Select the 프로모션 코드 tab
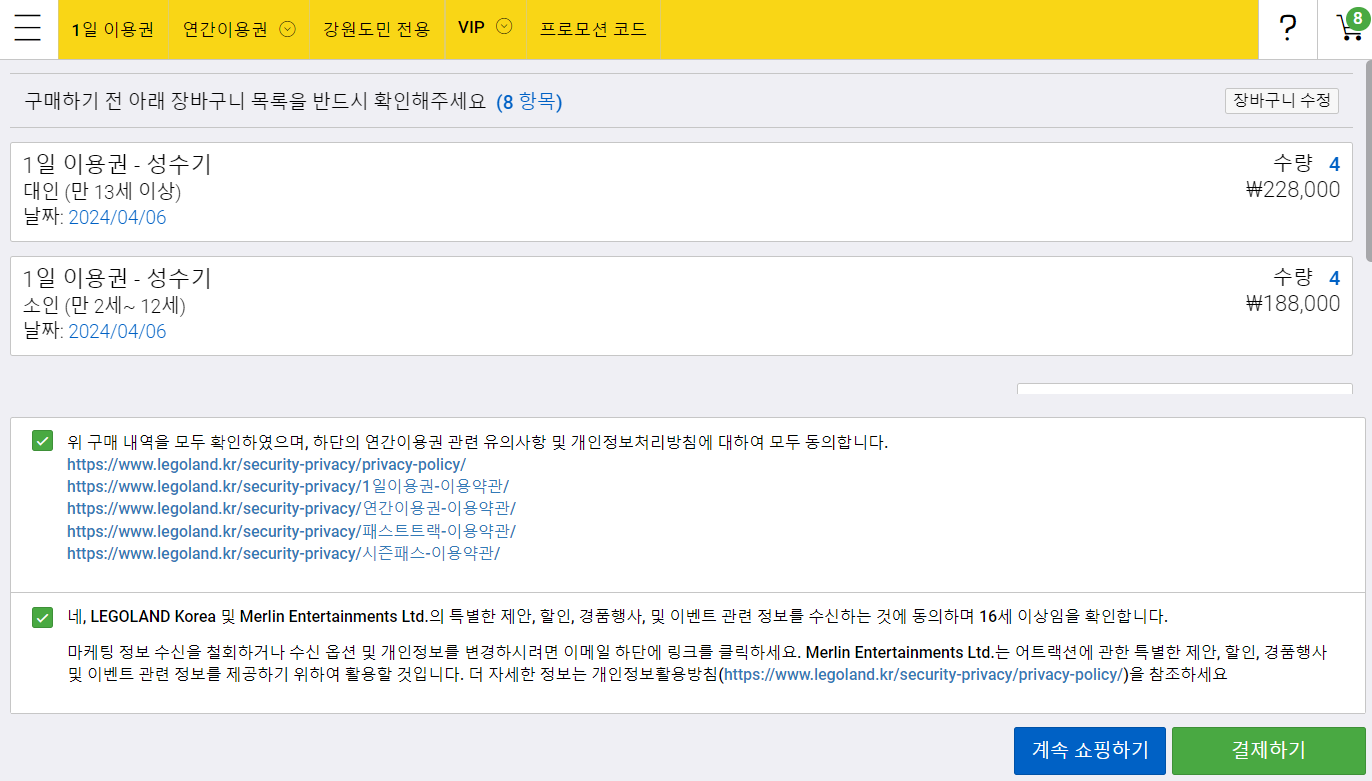This screenshot has height=781, width=1372. 593,29
